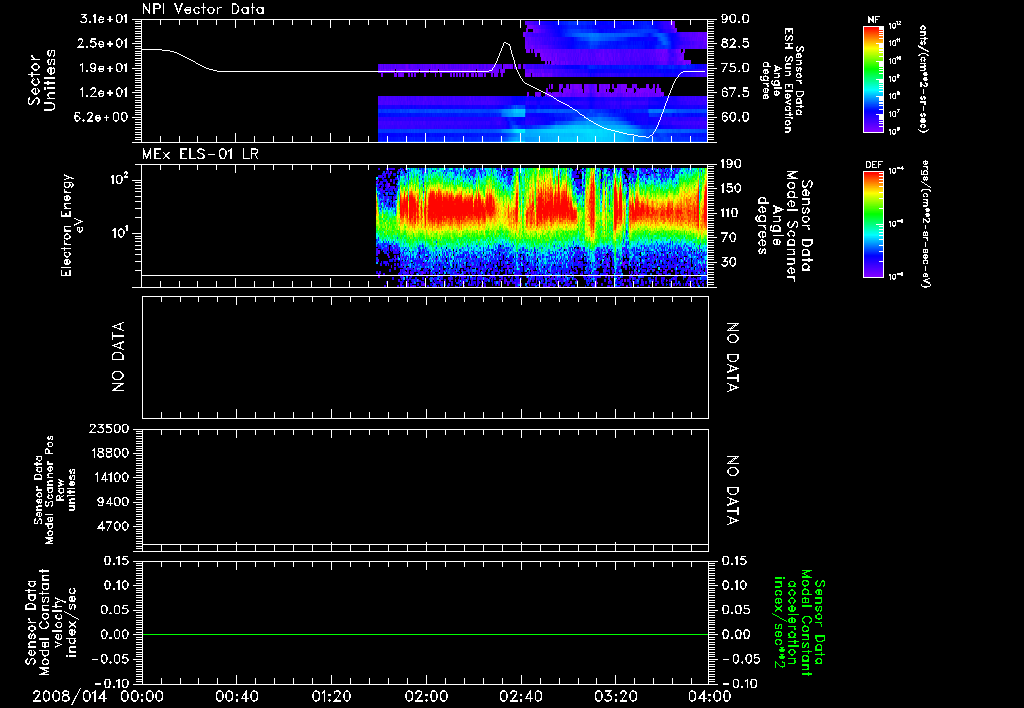Click the "00:40" time axis label
1024x708 pixels.
pyautogui.click(x=236, y=696)
